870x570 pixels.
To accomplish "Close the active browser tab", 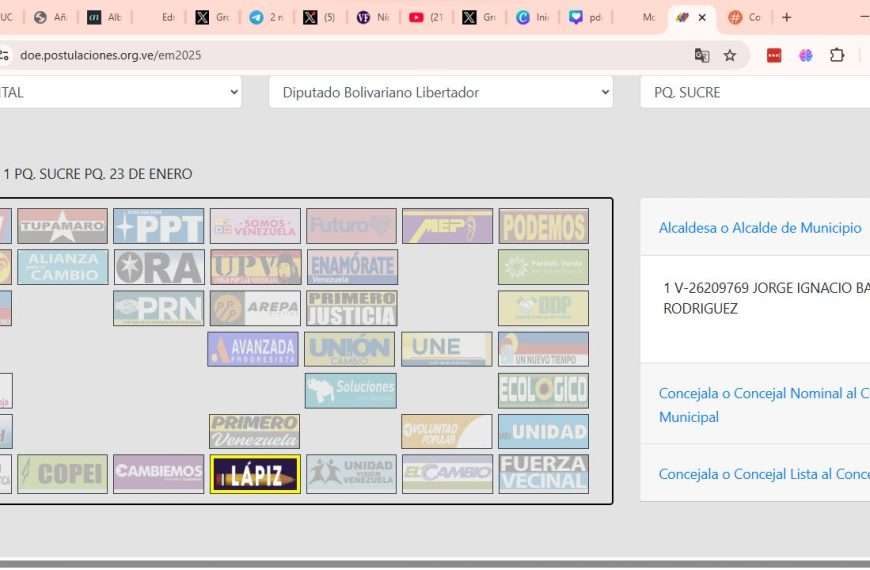I will click(702, 17).
